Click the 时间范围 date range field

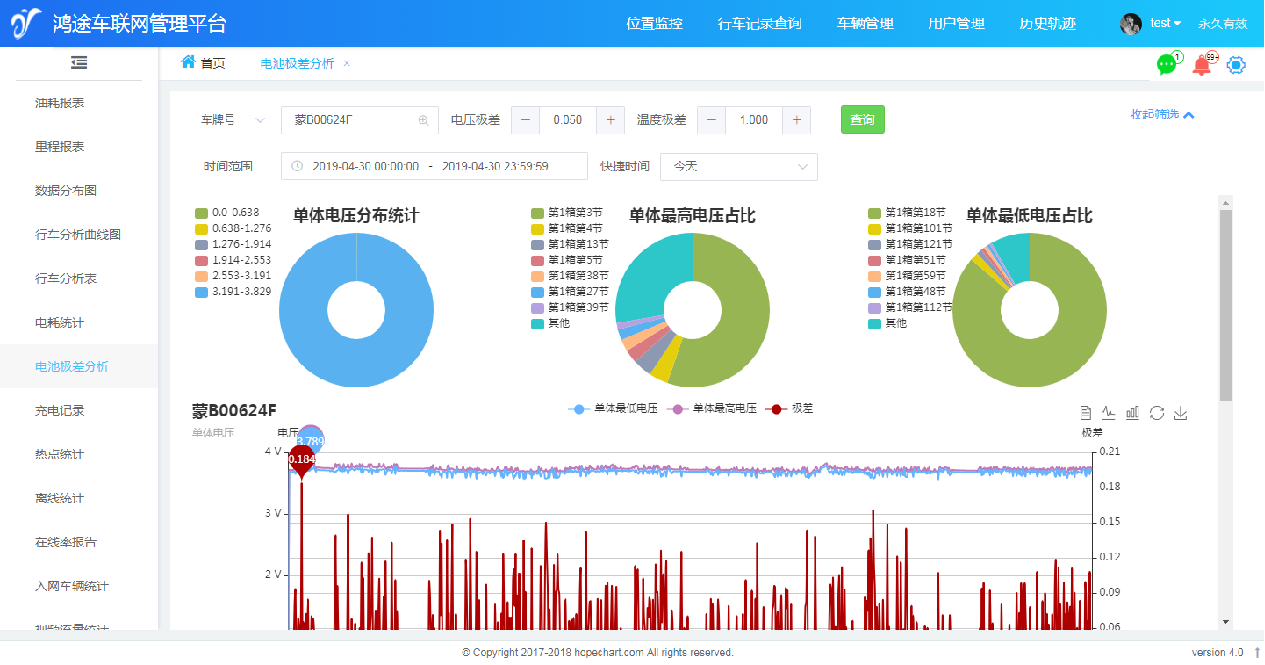(434, 167)
